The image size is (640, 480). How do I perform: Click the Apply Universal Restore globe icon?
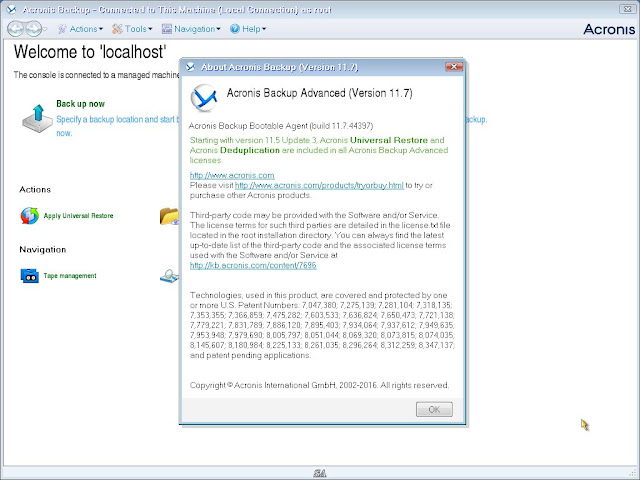[x=29, y=216]
